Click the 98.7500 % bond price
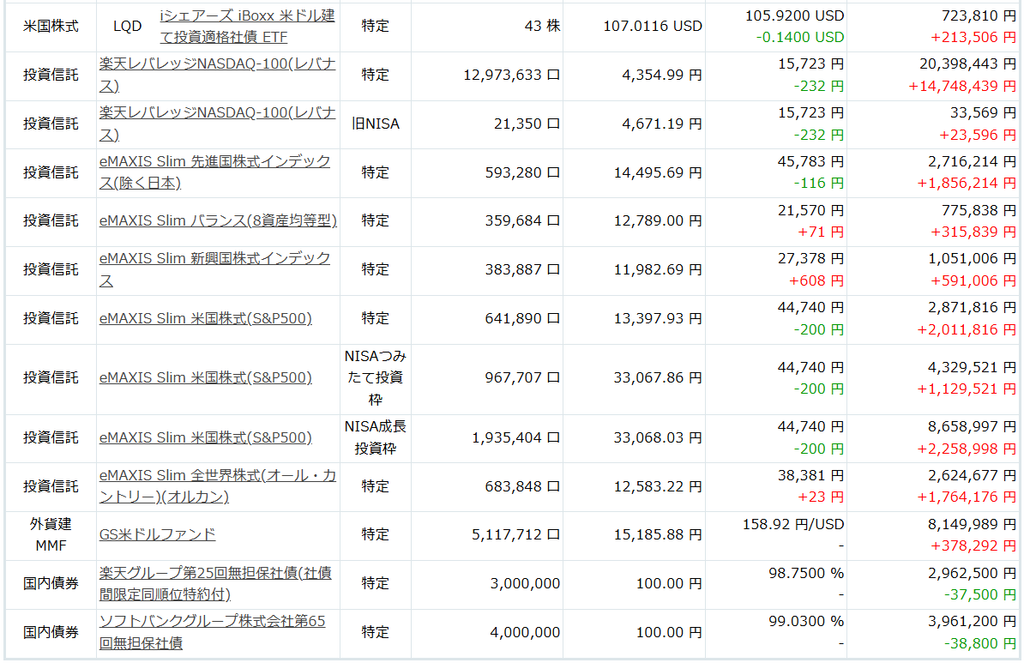This screenshot has width=1024, height=663. (807, 573)
